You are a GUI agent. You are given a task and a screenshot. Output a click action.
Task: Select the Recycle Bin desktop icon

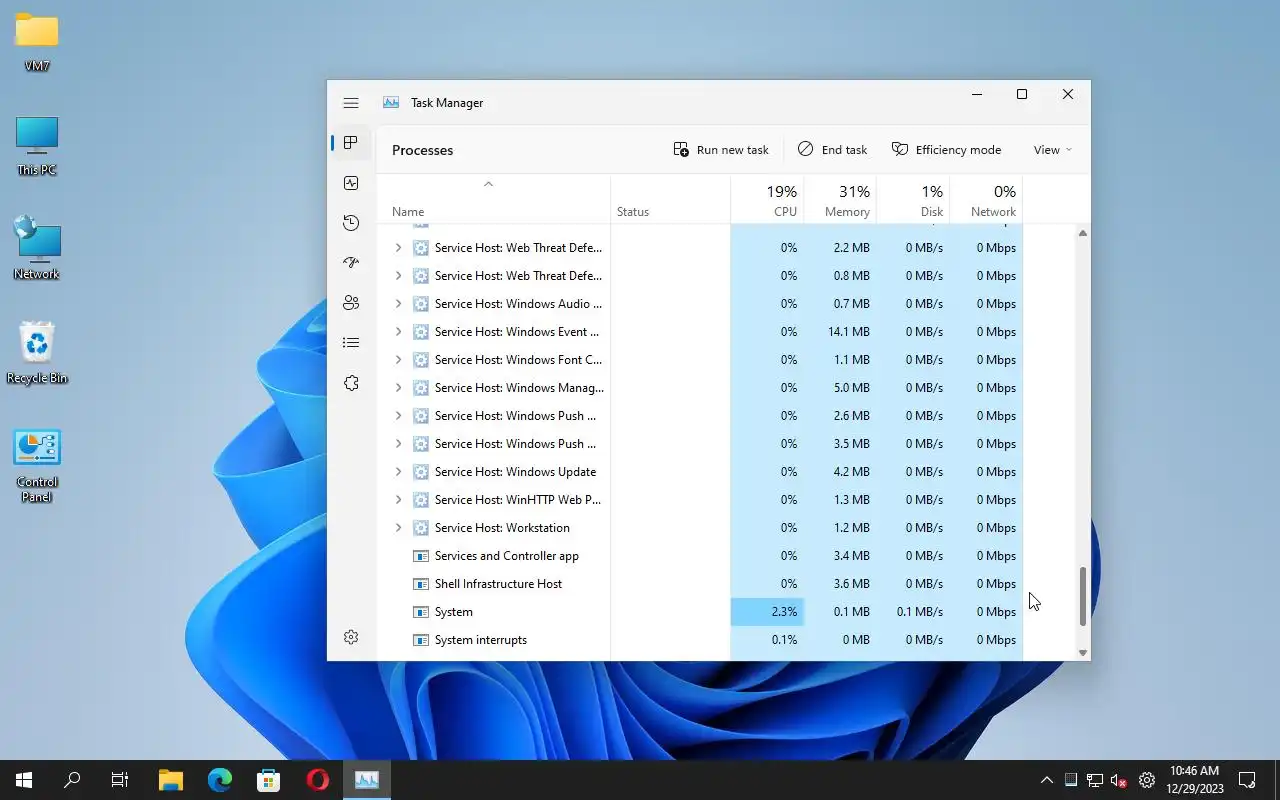[x=37, y=354]
